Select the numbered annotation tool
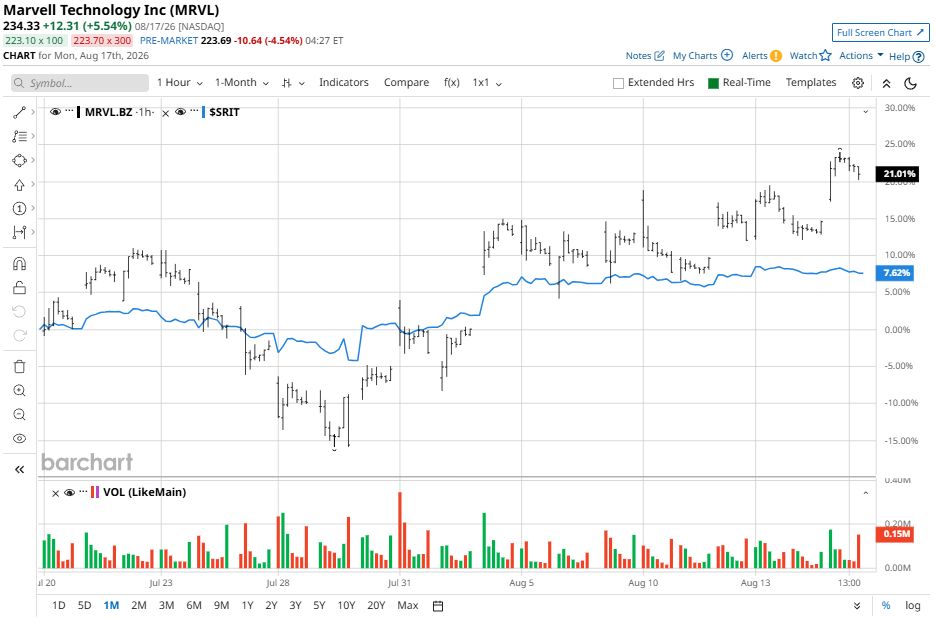This screenshot has height=618, width=936. [x=19, y=208]
